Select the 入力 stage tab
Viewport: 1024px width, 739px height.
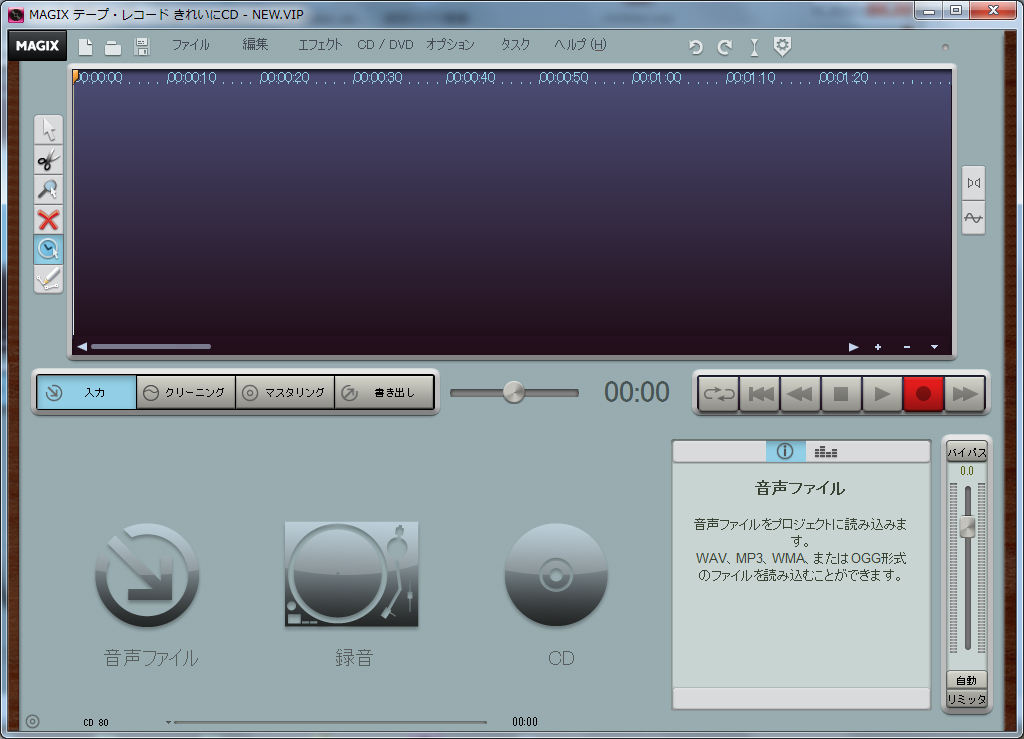point(87,392)
